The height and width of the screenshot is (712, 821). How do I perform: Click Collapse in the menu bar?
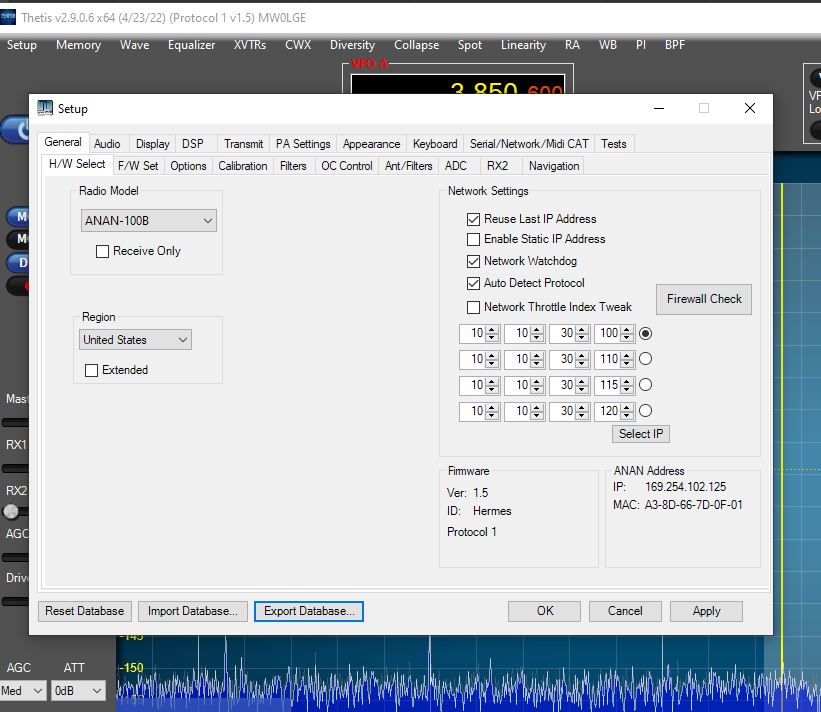(417, 45)
